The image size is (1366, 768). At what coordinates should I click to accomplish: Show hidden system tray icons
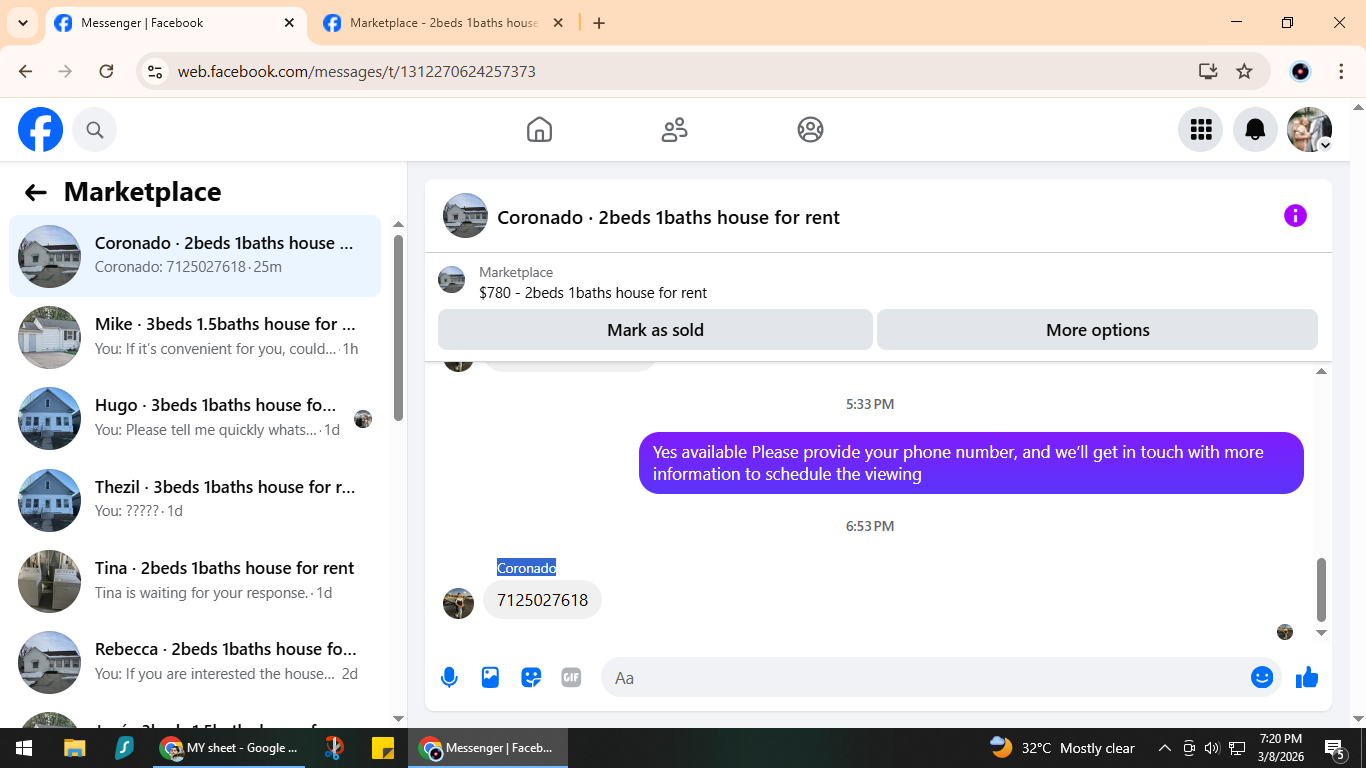(1164, 748)
